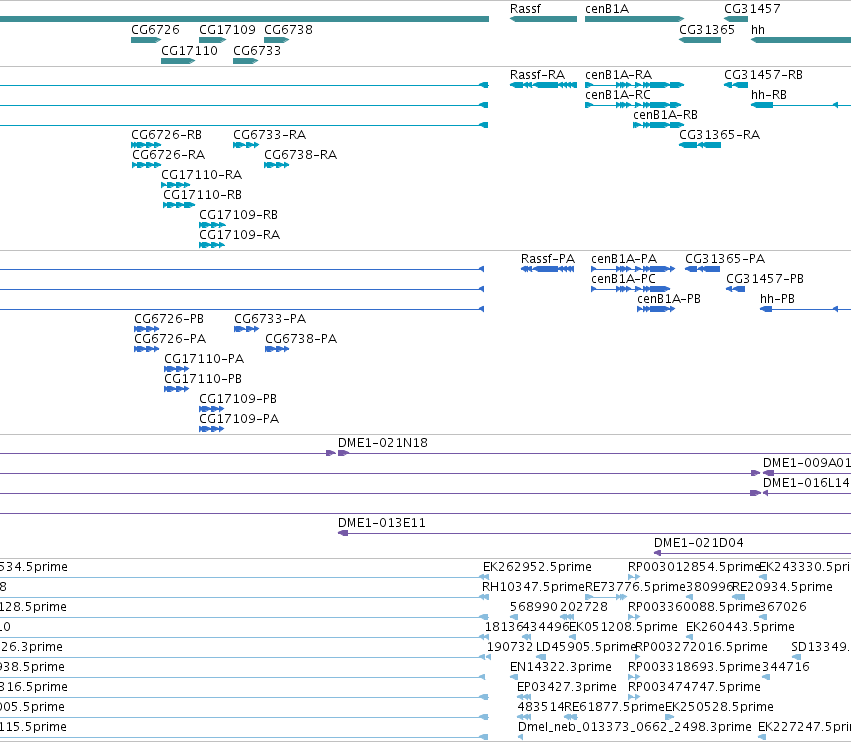
Task: Click the hh-RB transcript feature
Action: [x=801, y=105]
